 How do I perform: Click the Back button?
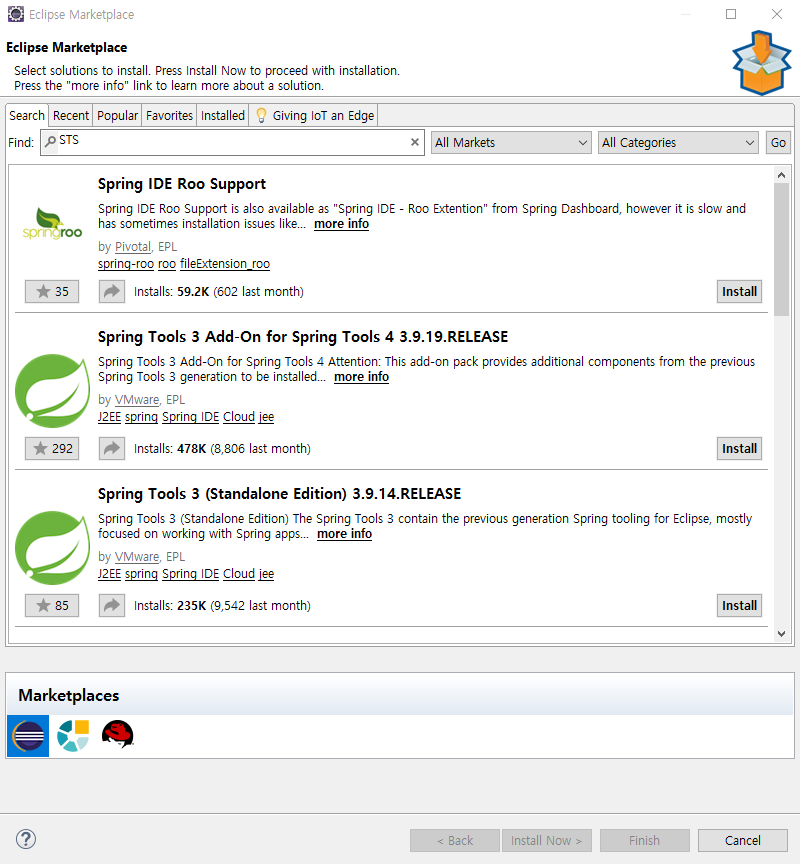(x=455, y=840)
